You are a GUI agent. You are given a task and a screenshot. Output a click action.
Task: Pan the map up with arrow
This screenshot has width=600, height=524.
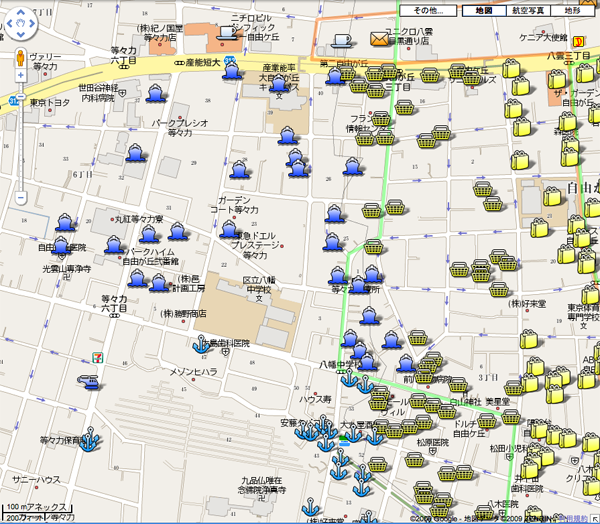point(21,11)
